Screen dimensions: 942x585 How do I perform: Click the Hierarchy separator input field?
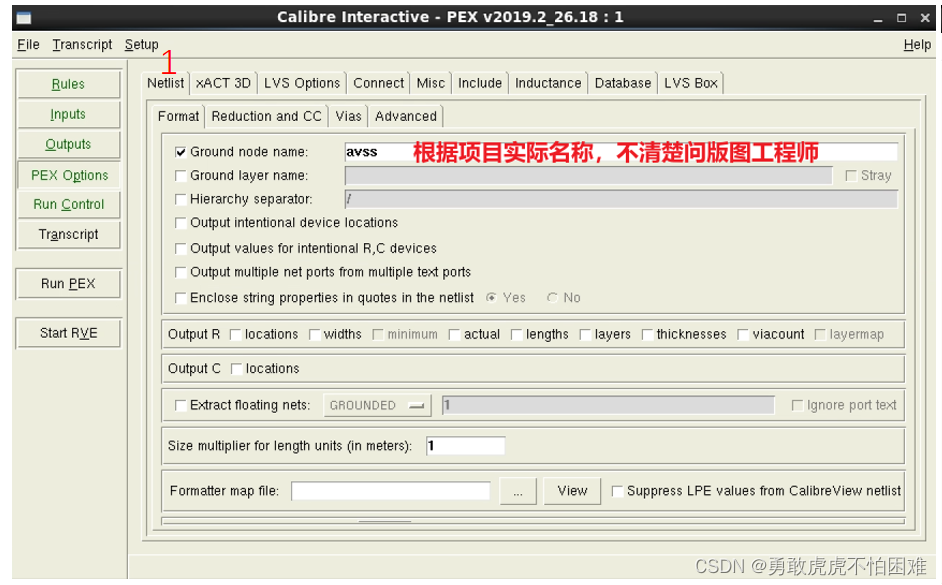(621, 199)
